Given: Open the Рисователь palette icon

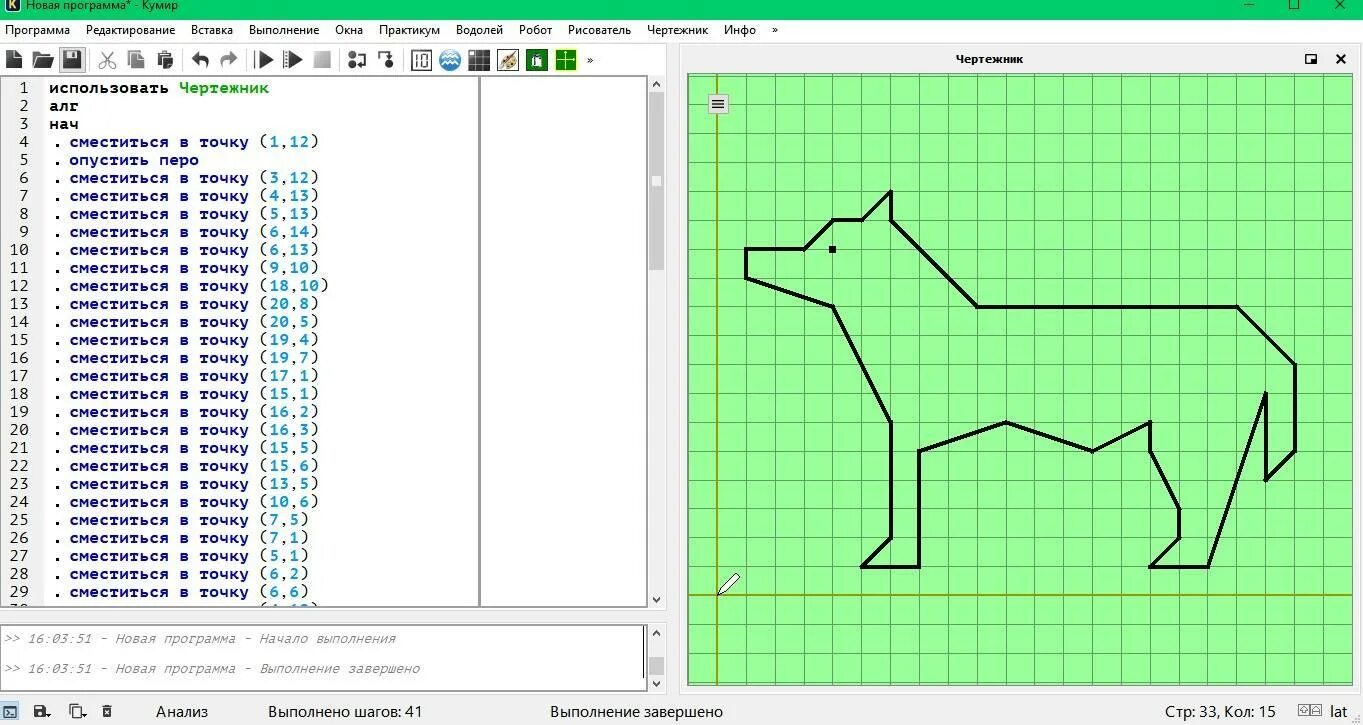Looking at the screenshot, I should click(508, 60).
